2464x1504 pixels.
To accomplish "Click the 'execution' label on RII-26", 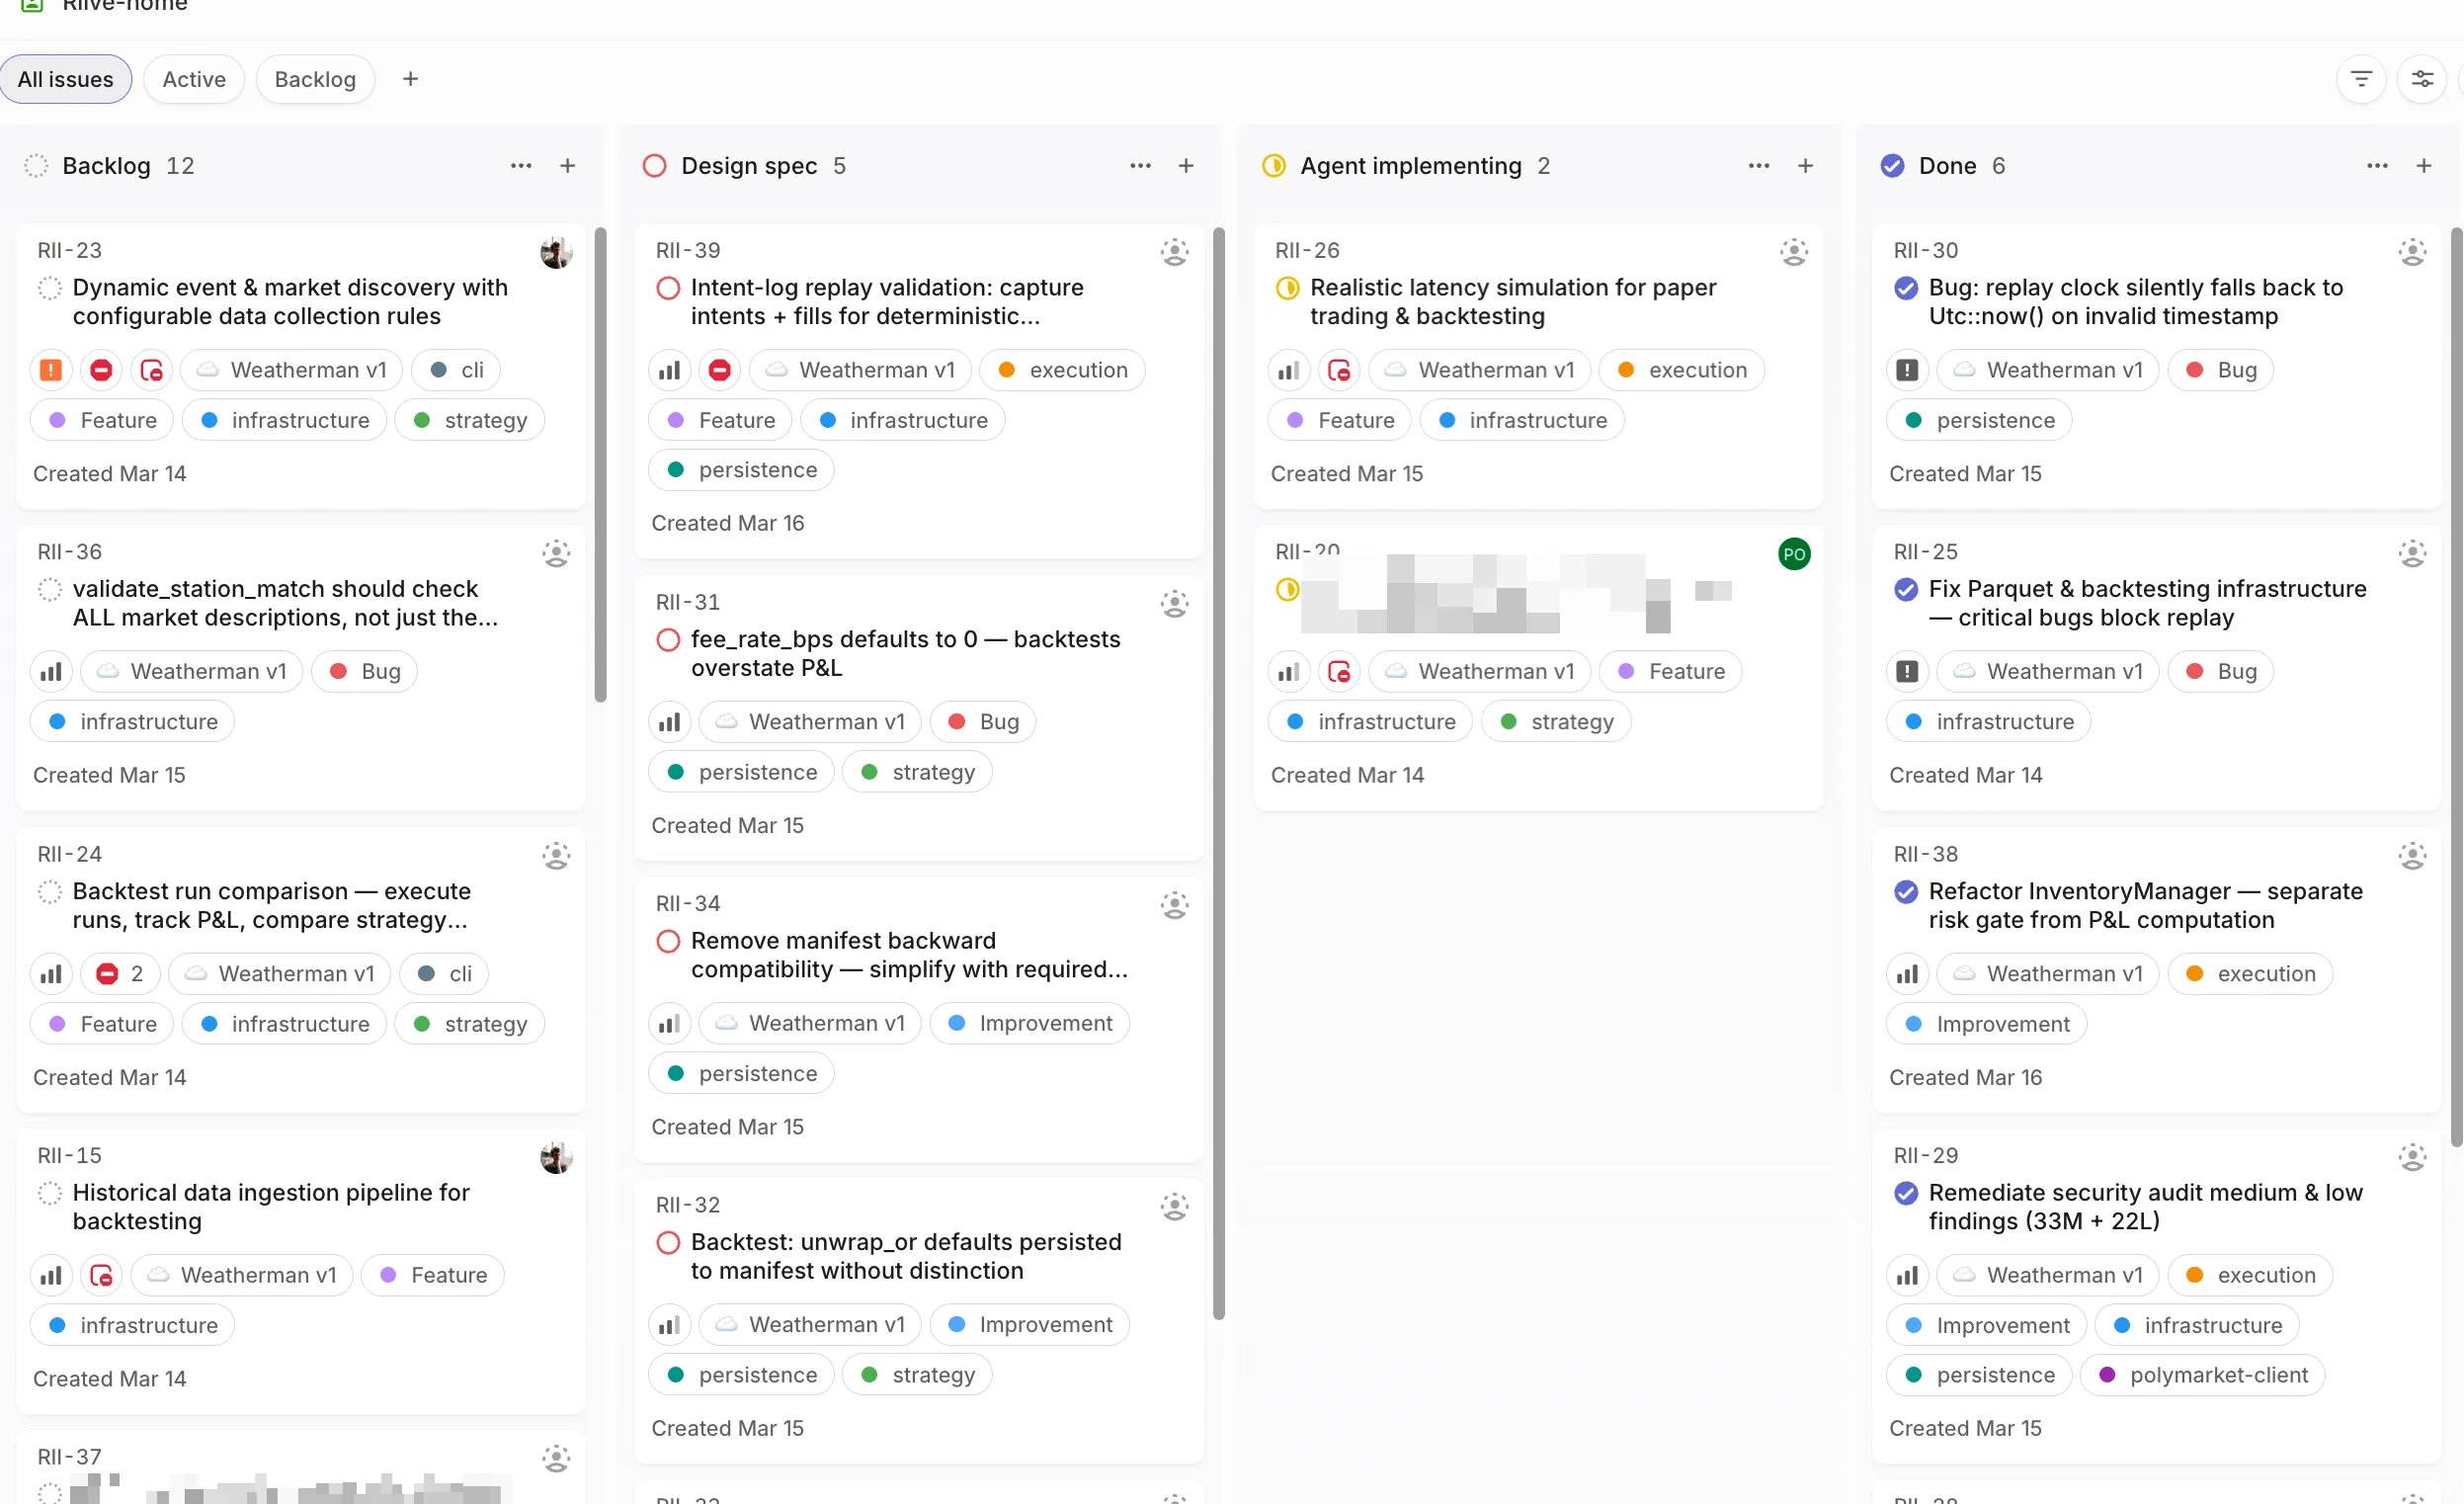I will (1682, 370).
